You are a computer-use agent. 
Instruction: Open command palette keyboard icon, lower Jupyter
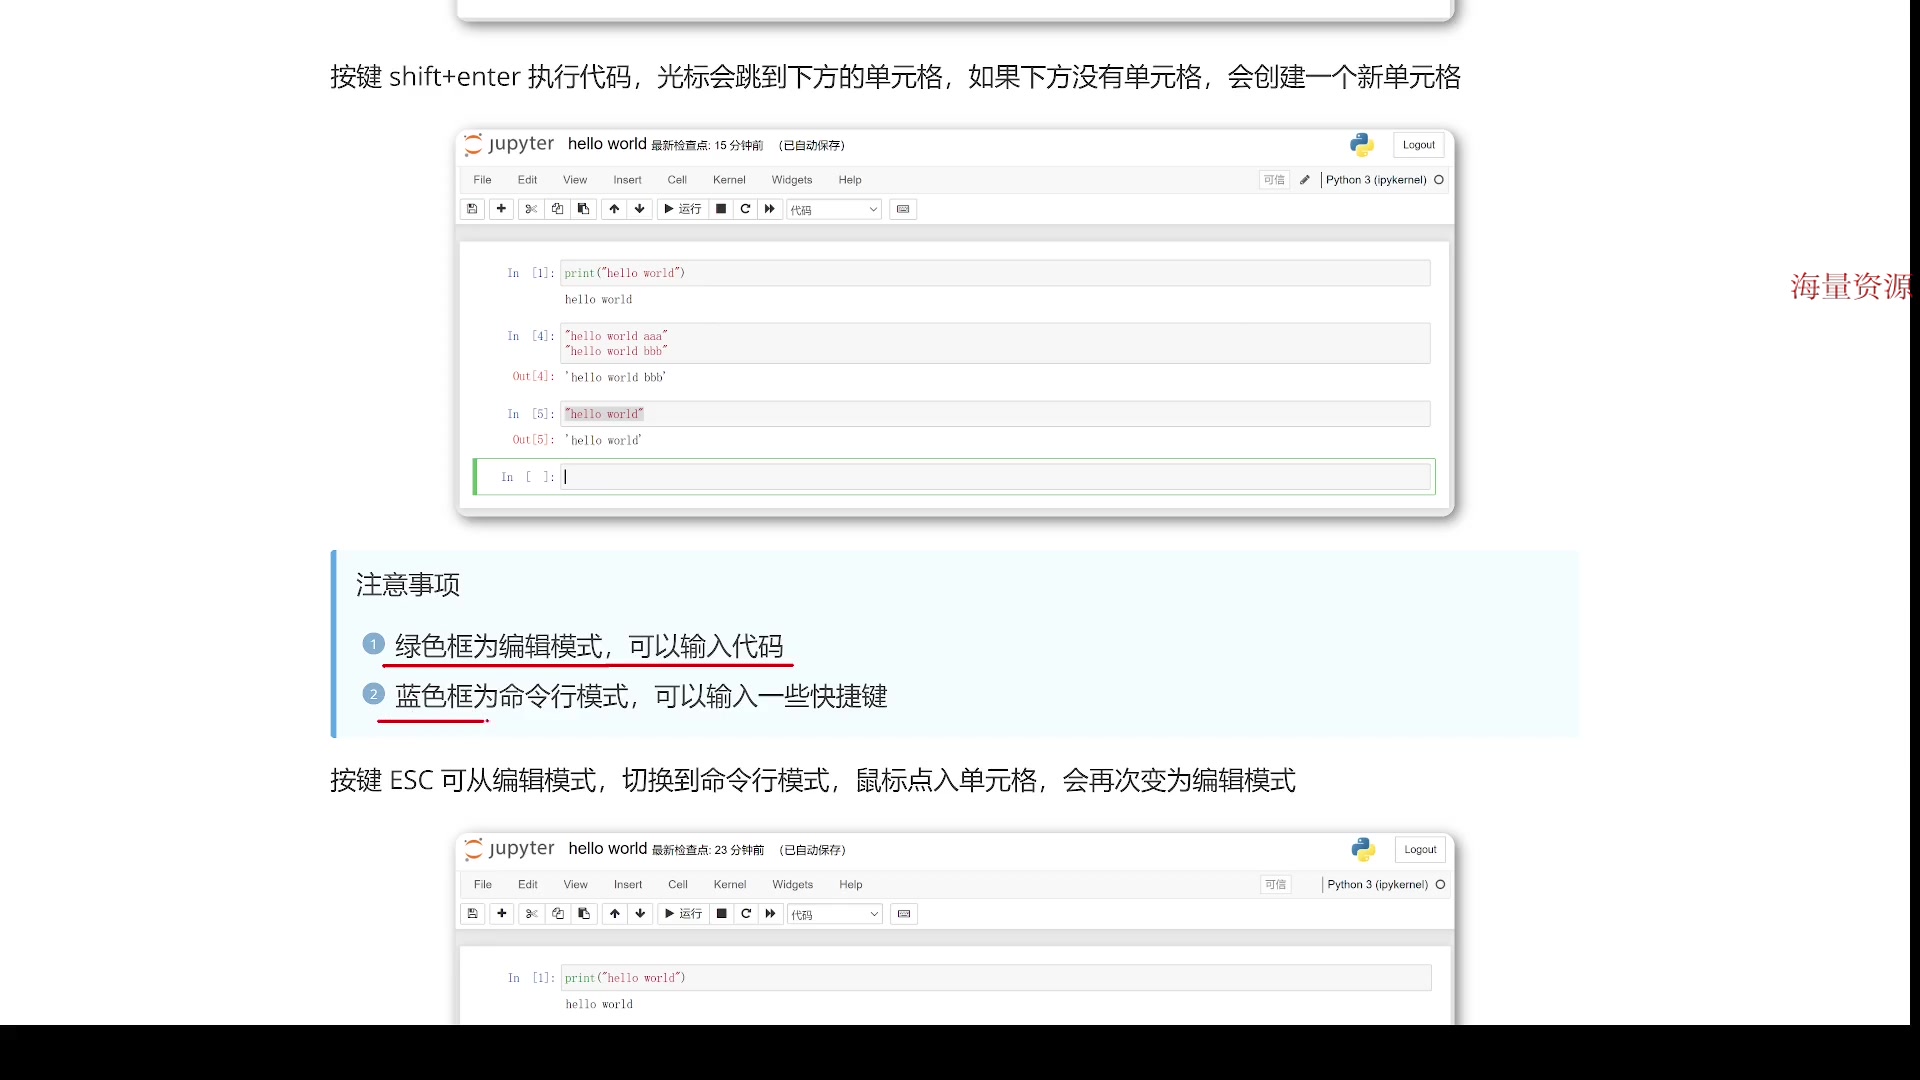click(x=904, y=914)
